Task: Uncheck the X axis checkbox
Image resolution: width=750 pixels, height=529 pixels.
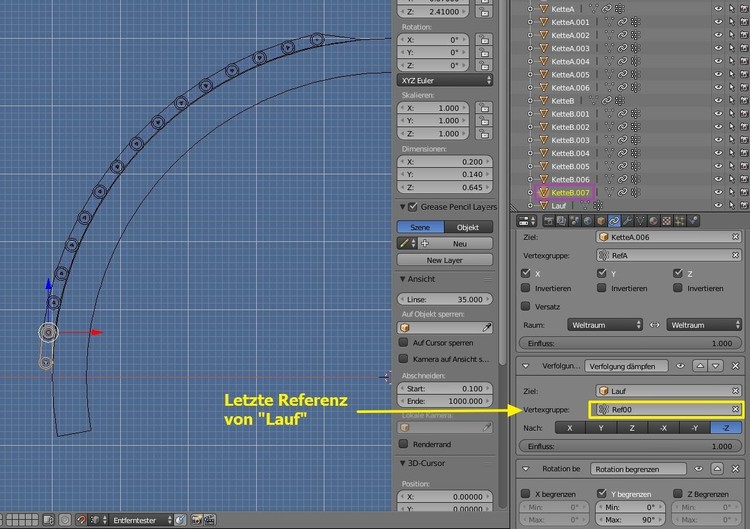Action: [x=526, y=273]
